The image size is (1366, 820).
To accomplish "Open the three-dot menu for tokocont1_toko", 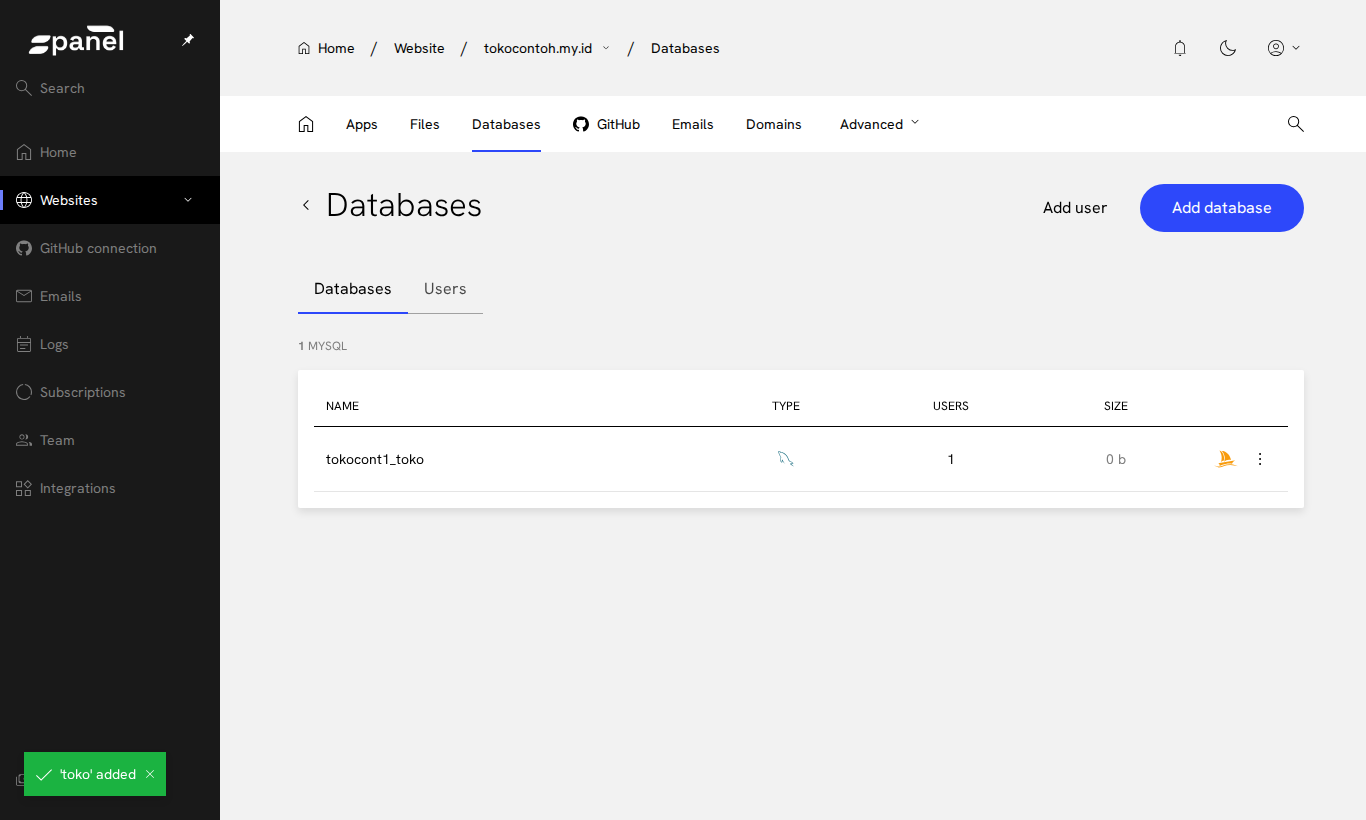I will [1260, 459].
